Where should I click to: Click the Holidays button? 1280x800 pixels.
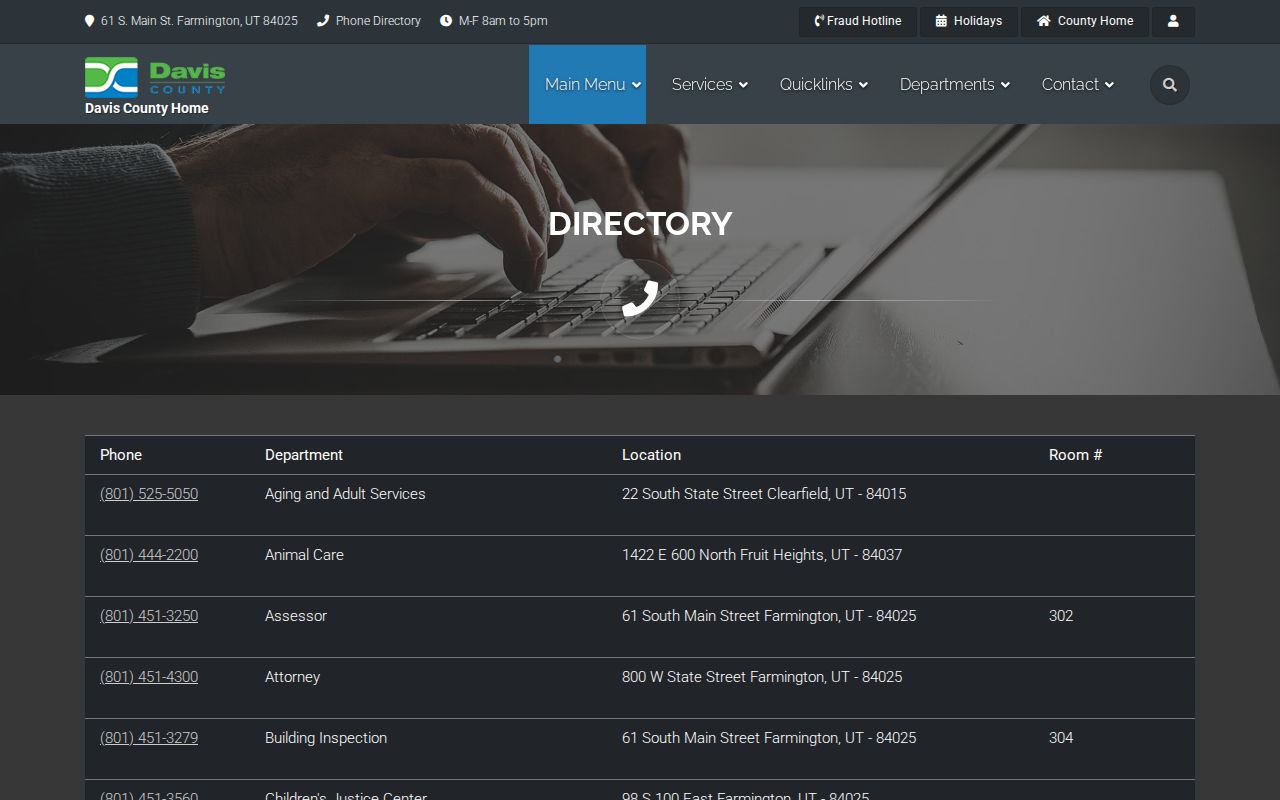click(969, 21)
